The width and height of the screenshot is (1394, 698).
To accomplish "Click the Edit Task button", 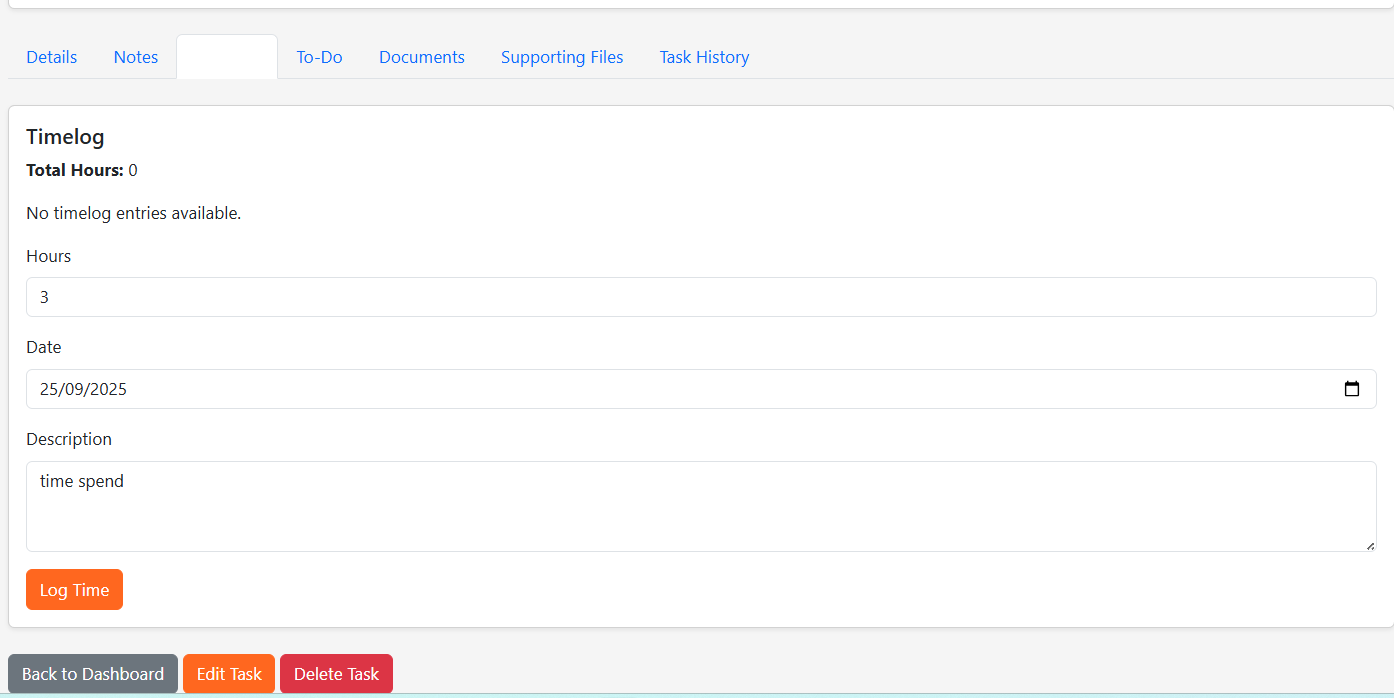I will [228, 673].
